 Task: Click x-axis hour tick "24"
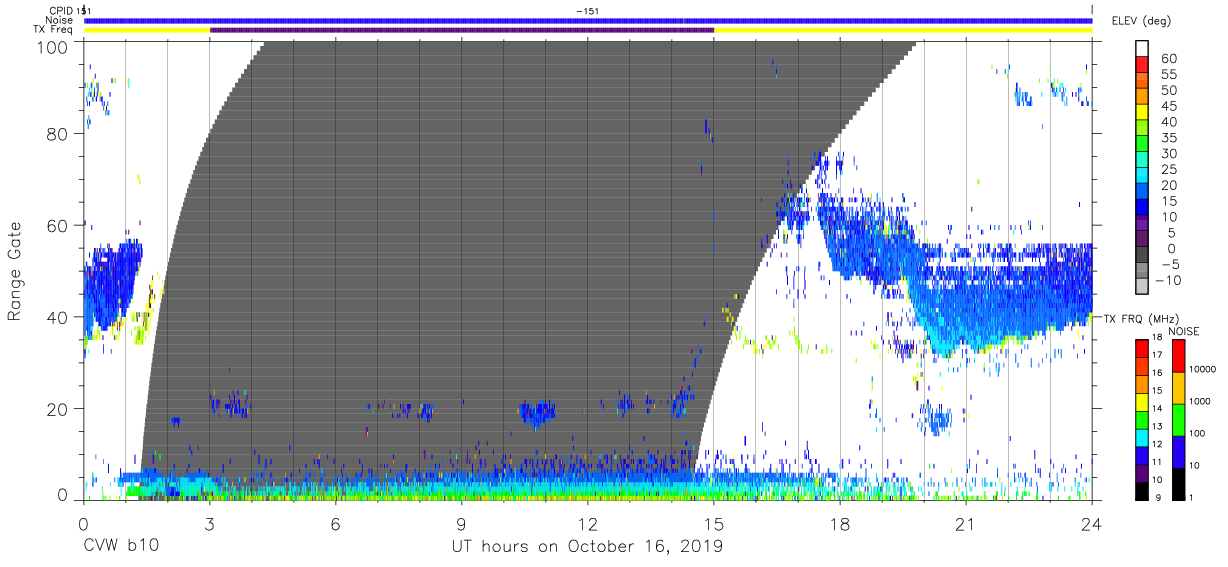[x=1092, y=523]
